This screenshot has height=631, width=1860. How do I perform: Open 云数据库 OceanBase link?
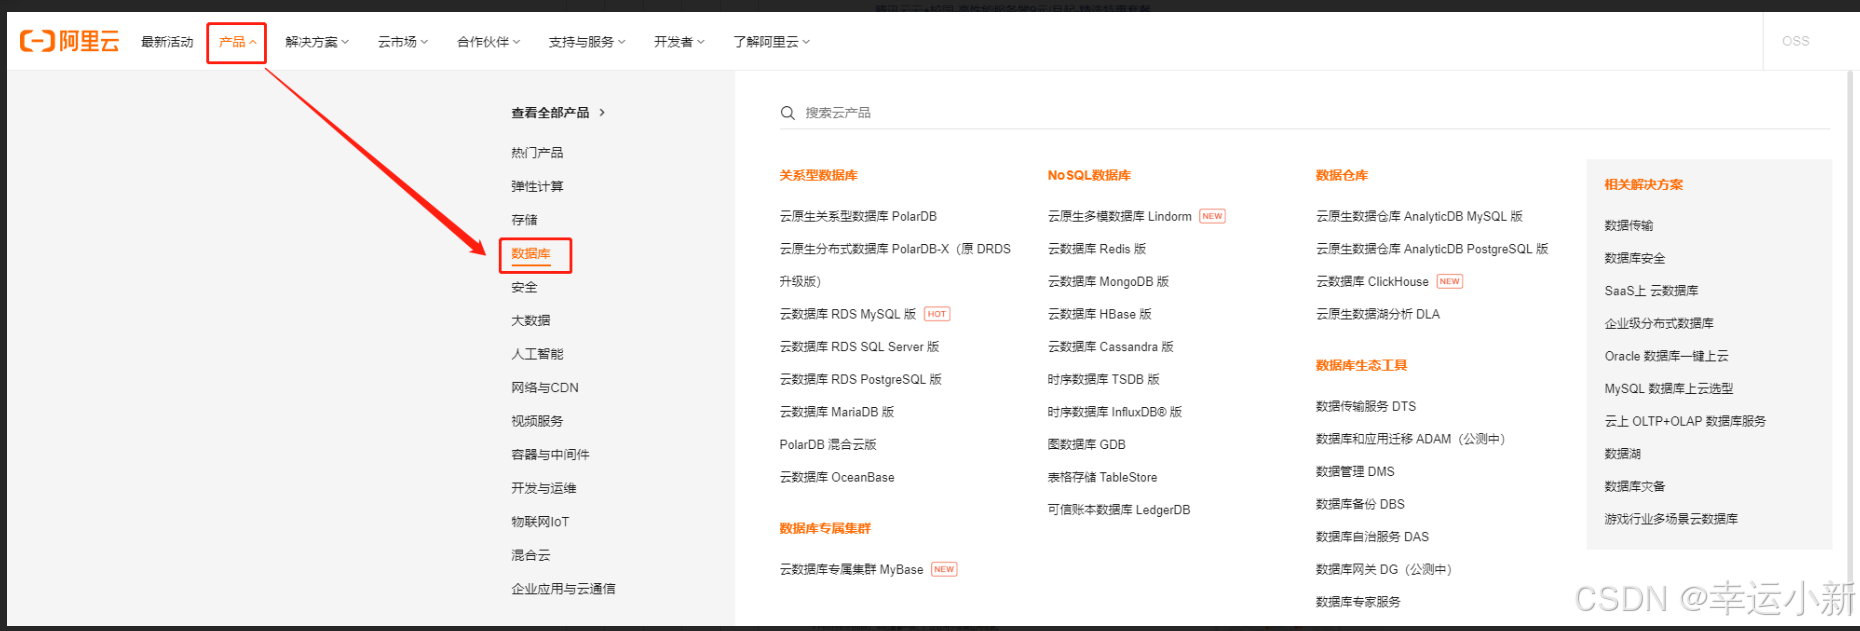pos(837,478)
